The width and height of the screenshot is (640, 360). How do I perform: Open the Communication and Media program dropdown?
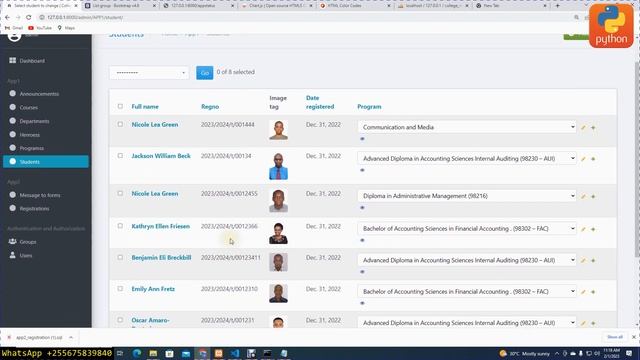click(467, 127)
